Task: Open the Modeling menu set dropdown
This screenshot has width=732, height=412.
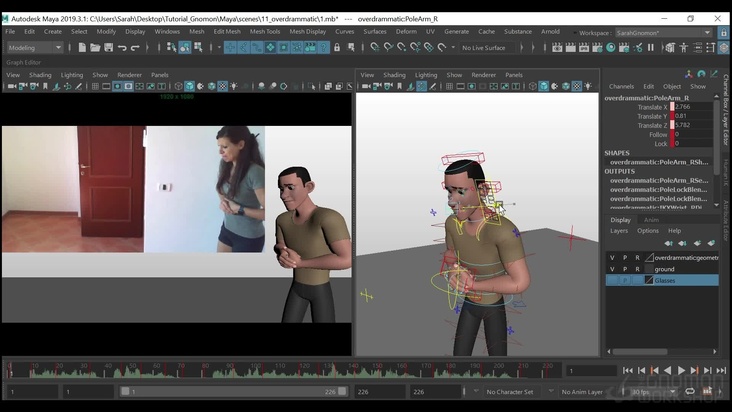Action: [x=35, y=48]
